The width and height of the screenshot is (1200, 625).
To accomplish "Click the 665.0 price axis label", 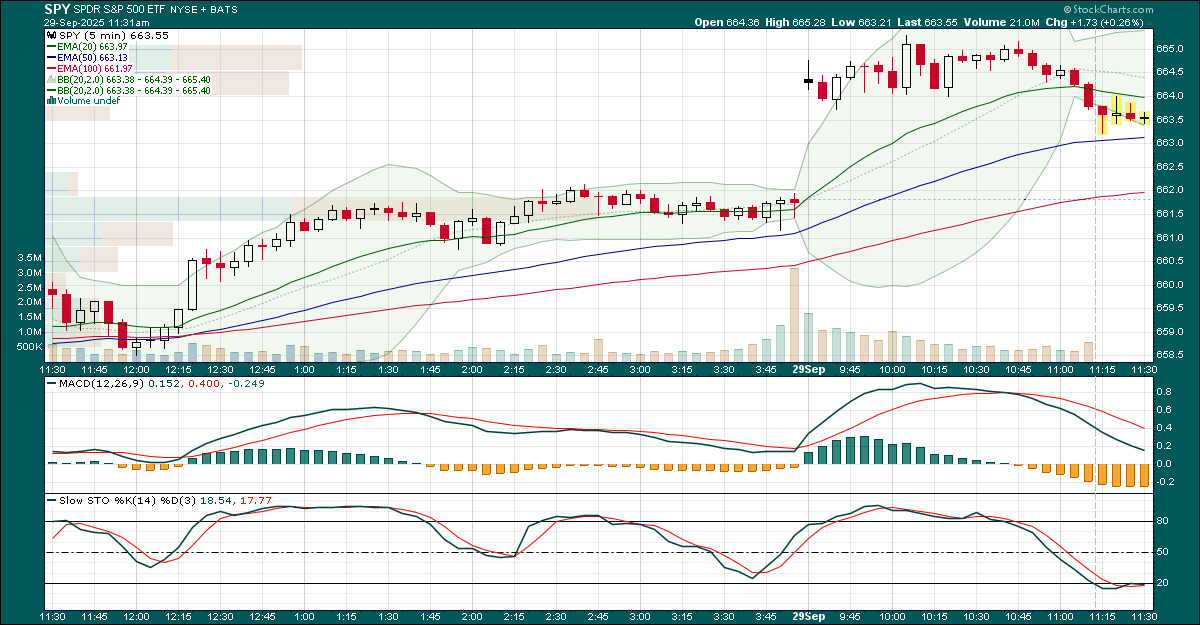I will (1170, 48).
